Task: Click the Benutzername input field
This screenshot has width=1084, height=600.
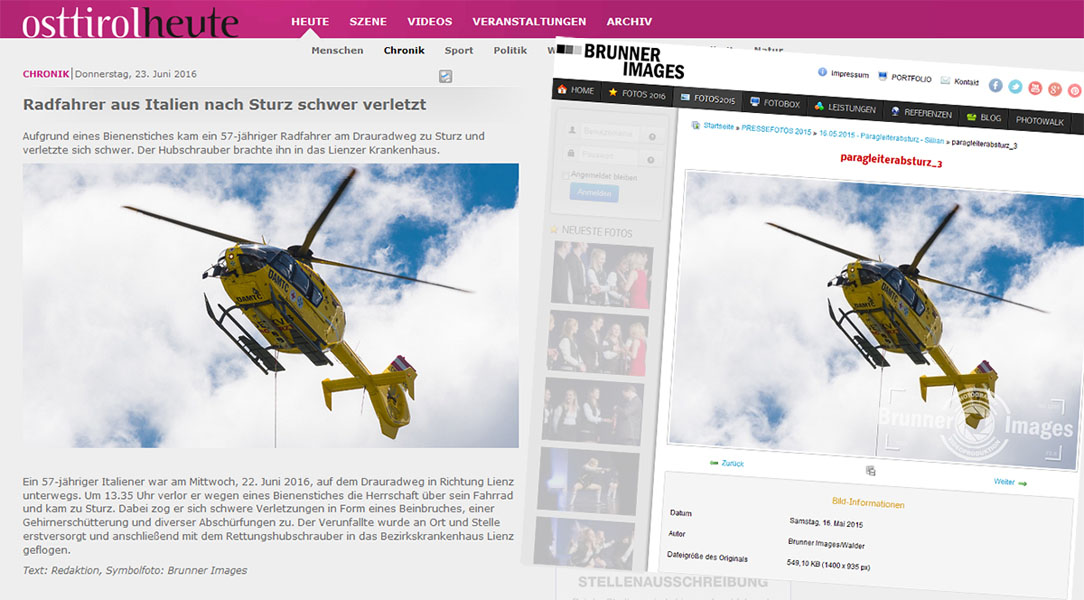Action: (609, 133)
